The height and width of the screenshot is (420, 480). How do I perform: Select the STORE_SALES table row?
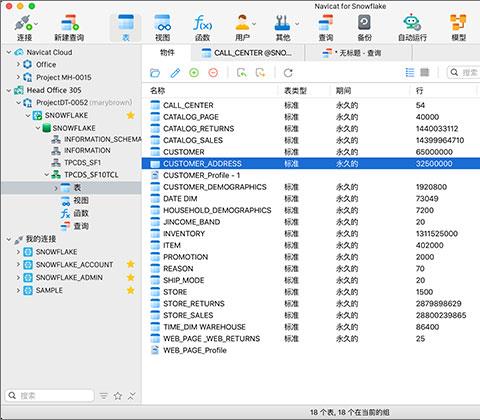tap(311, 315)
